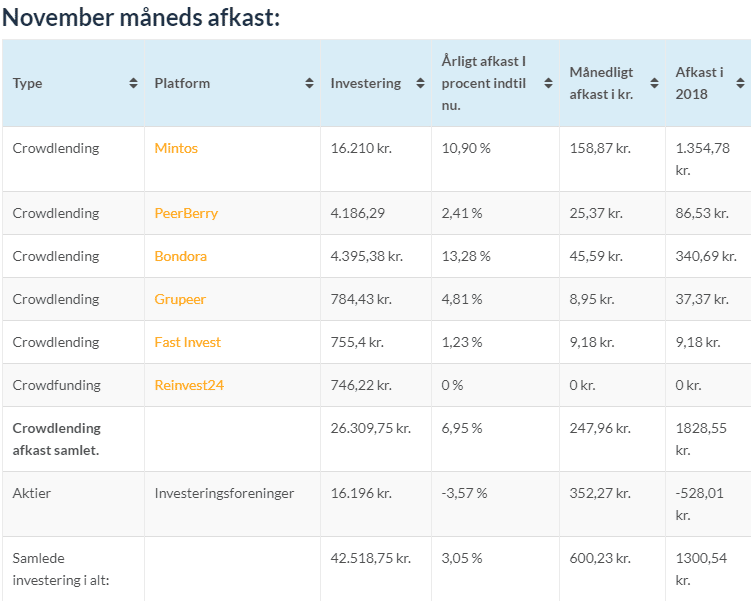This screenshot has width=751, height=601.
Task: Sort by Årligt afkast percent arrows
Action: click(x=548, y=84)
